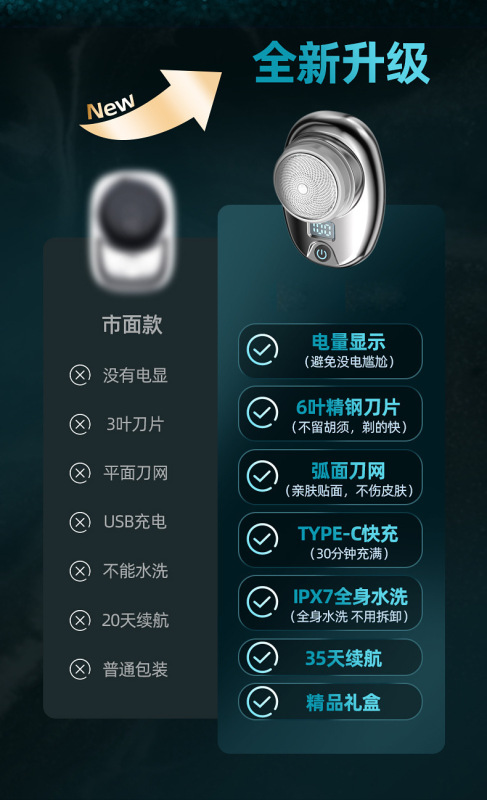The height and width of the screenshot is (800, 487).
Task: Click the power button on the silver shaver
Action: tap(321, 253)
